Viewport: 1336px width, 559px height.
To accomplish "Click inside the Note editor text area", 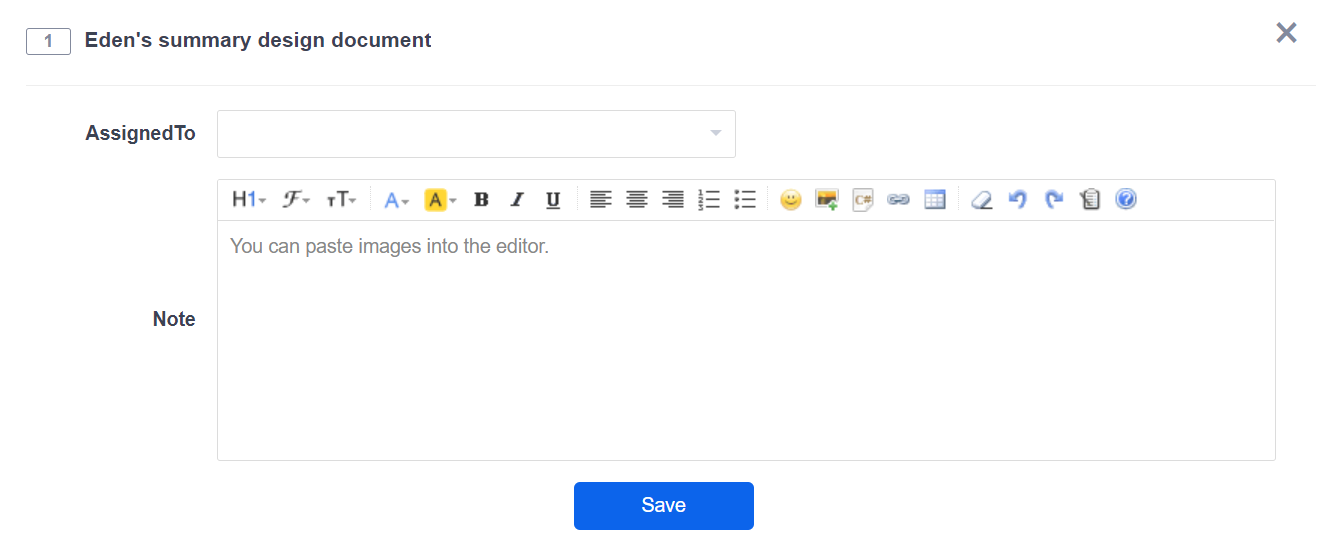I will click(x=745, y=340).
